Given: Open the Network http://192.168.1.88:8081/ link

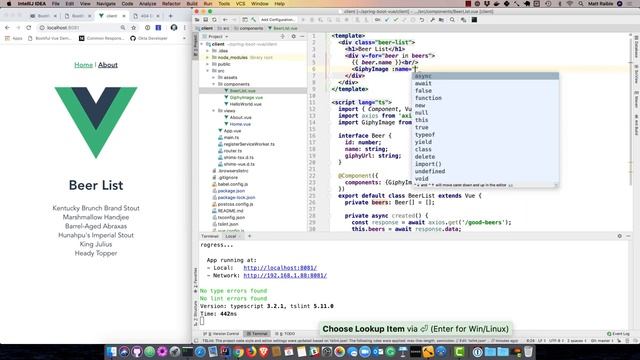Looking at the screenshot, I should coord(285,276).
